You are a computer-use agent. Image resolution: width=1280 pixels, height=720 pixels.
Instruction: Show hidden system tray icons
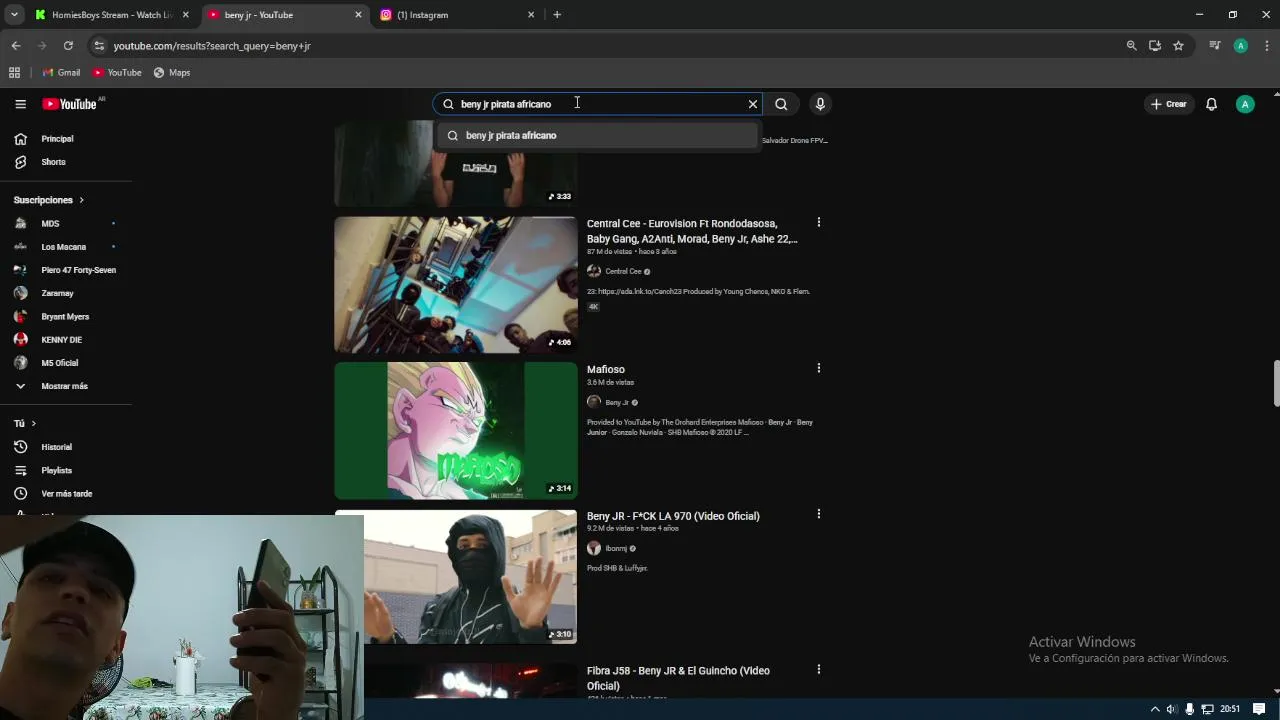pos(1155,709)
